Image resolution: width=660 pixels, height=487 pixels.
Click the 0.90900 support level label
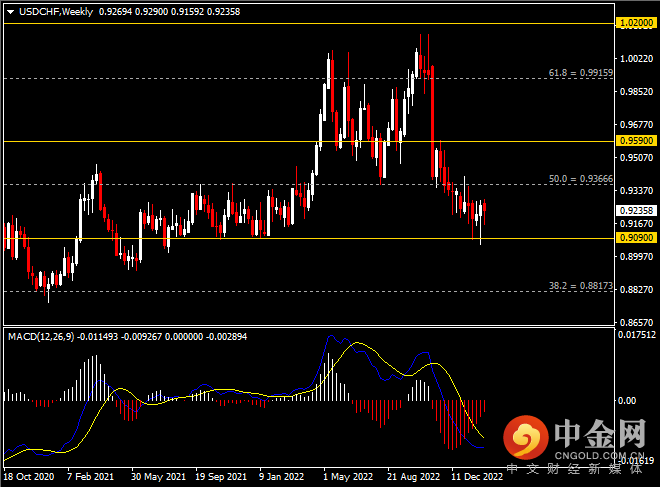[x=636, y=239]
